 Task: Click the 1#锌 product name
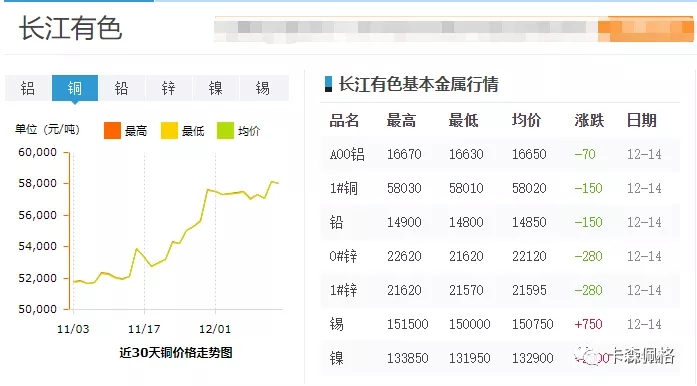coord(343,290)
